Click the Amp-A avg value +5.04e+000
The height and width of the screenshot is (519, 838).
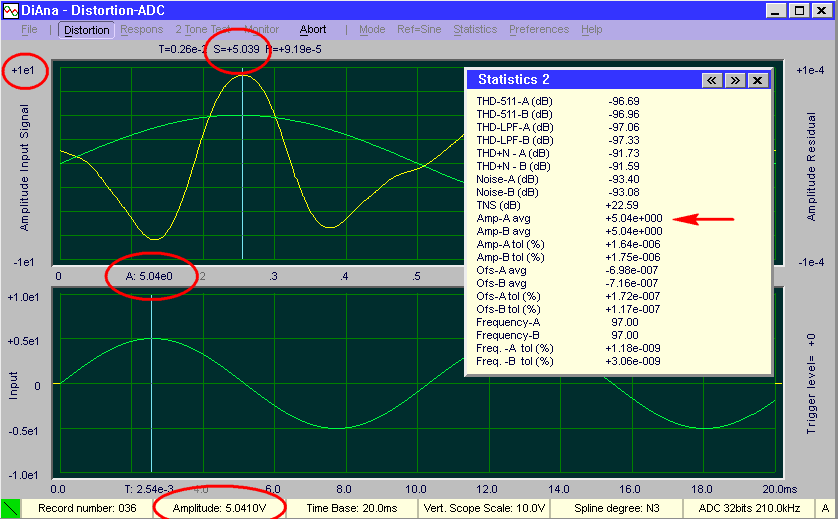pos(634,218)
